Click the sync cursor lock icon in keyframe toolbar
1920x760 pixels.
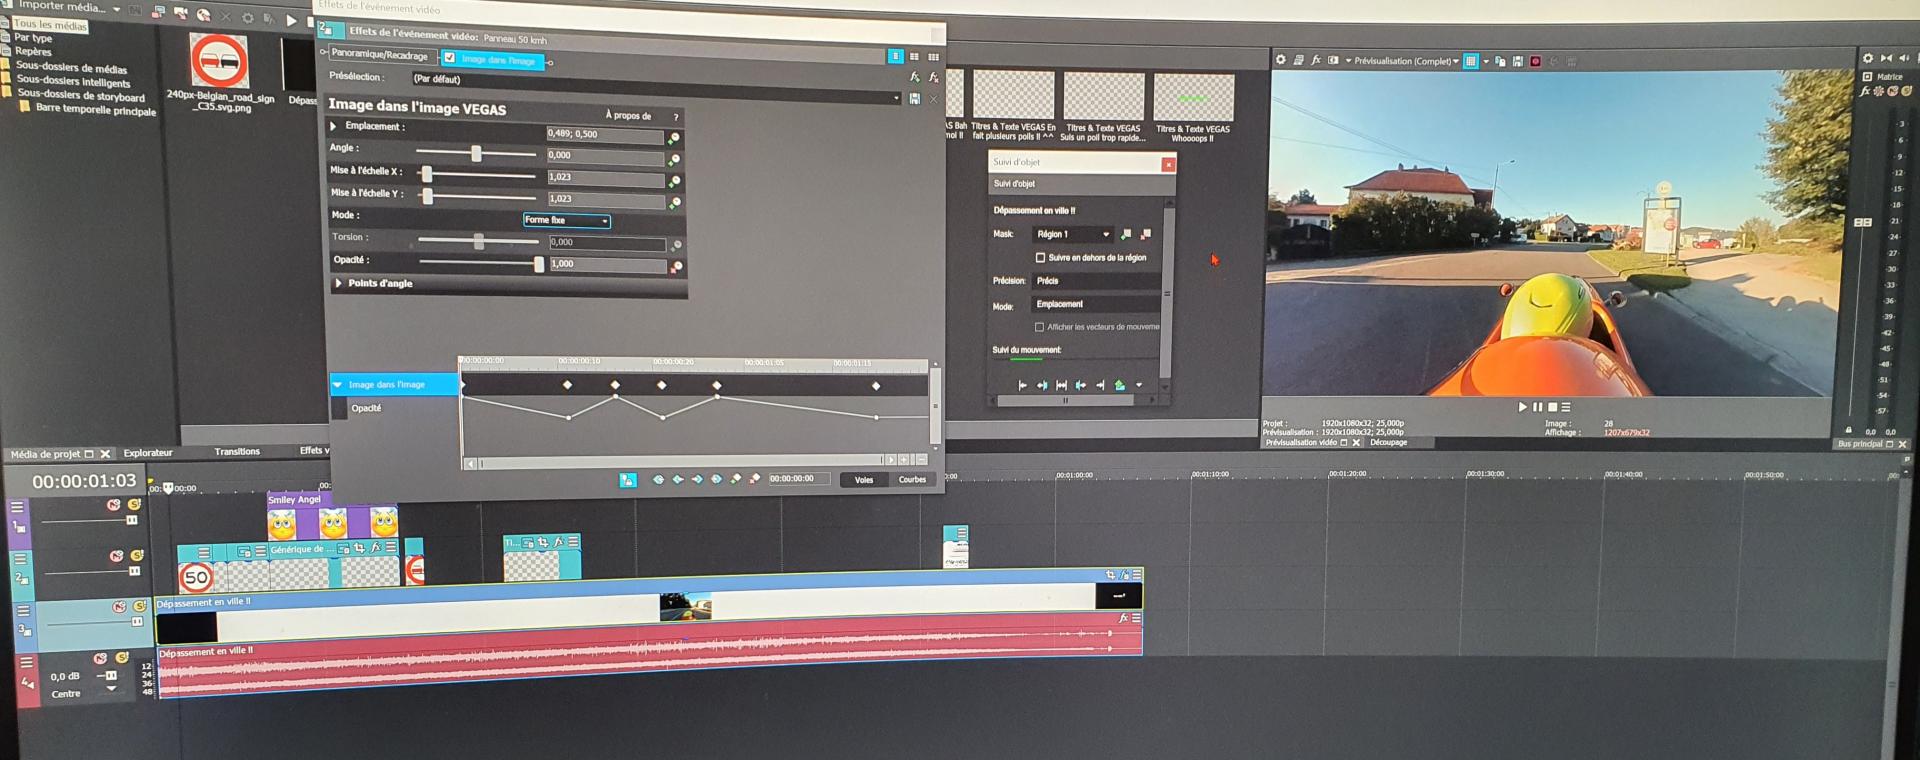coord(627,480)
